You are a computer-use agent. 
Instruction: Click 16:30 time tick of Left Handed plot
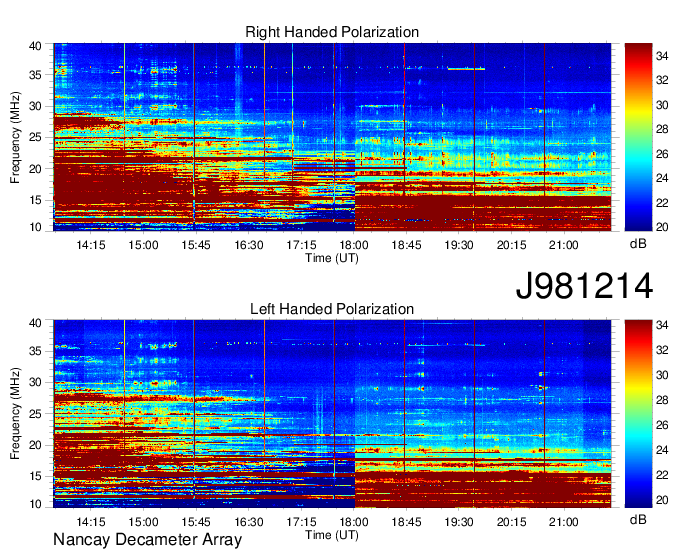tap(249, 522)
